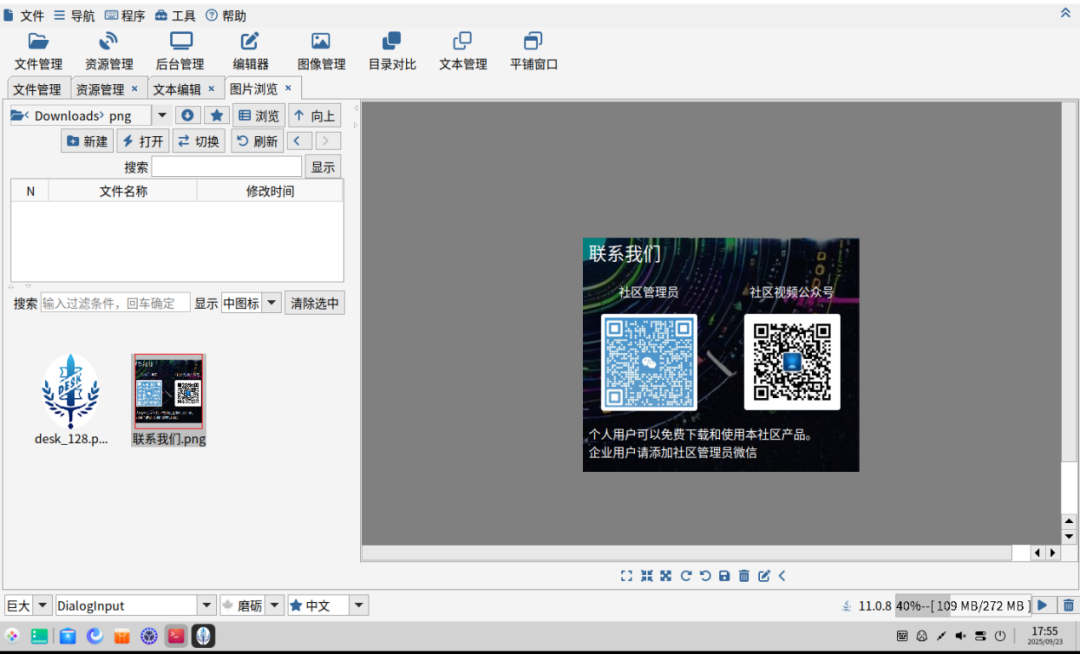Select the 联系我们.png thumbnail
The height and width of the screenshot is (654, 1080).
click(x=169, y=399)
